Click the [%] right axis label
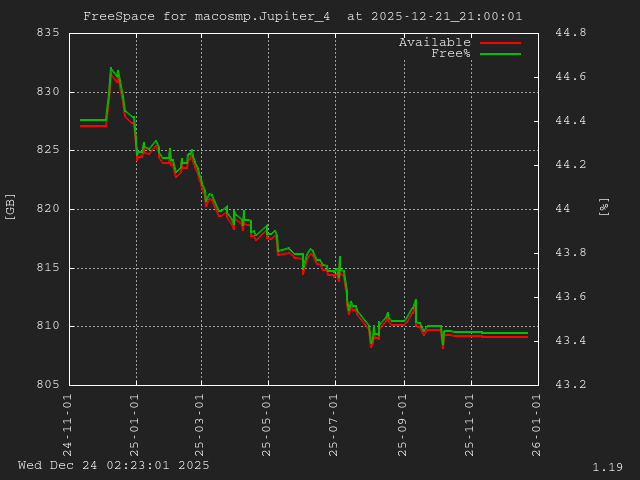Viewport: 640px width, 480px height. click(604, 207)
